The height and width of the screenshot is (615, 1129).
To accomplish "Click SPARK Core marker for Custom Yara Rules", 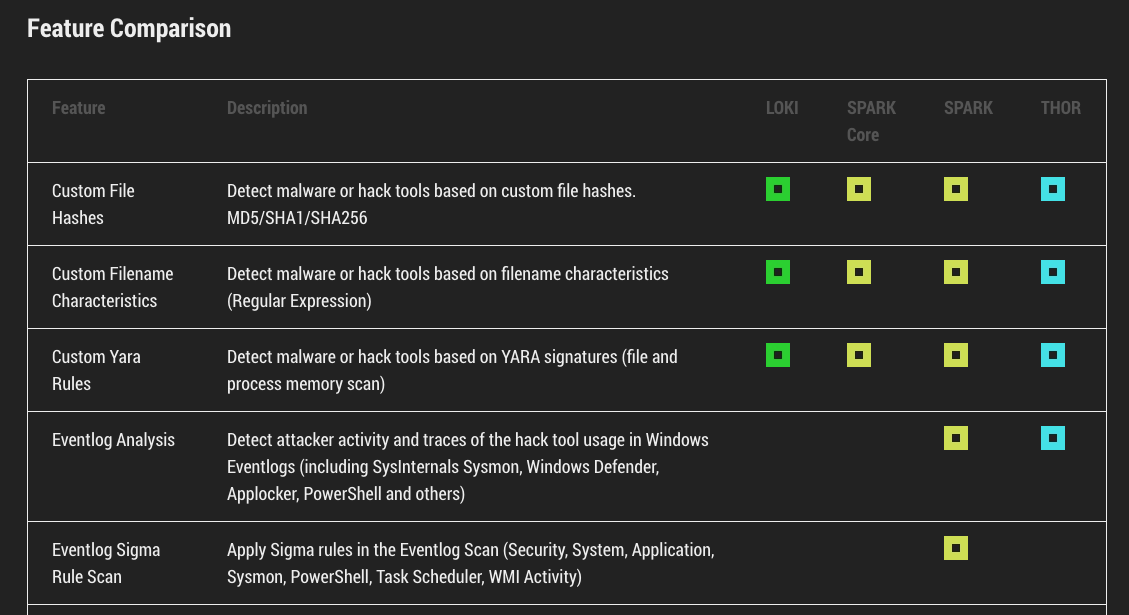I will 859,355.
